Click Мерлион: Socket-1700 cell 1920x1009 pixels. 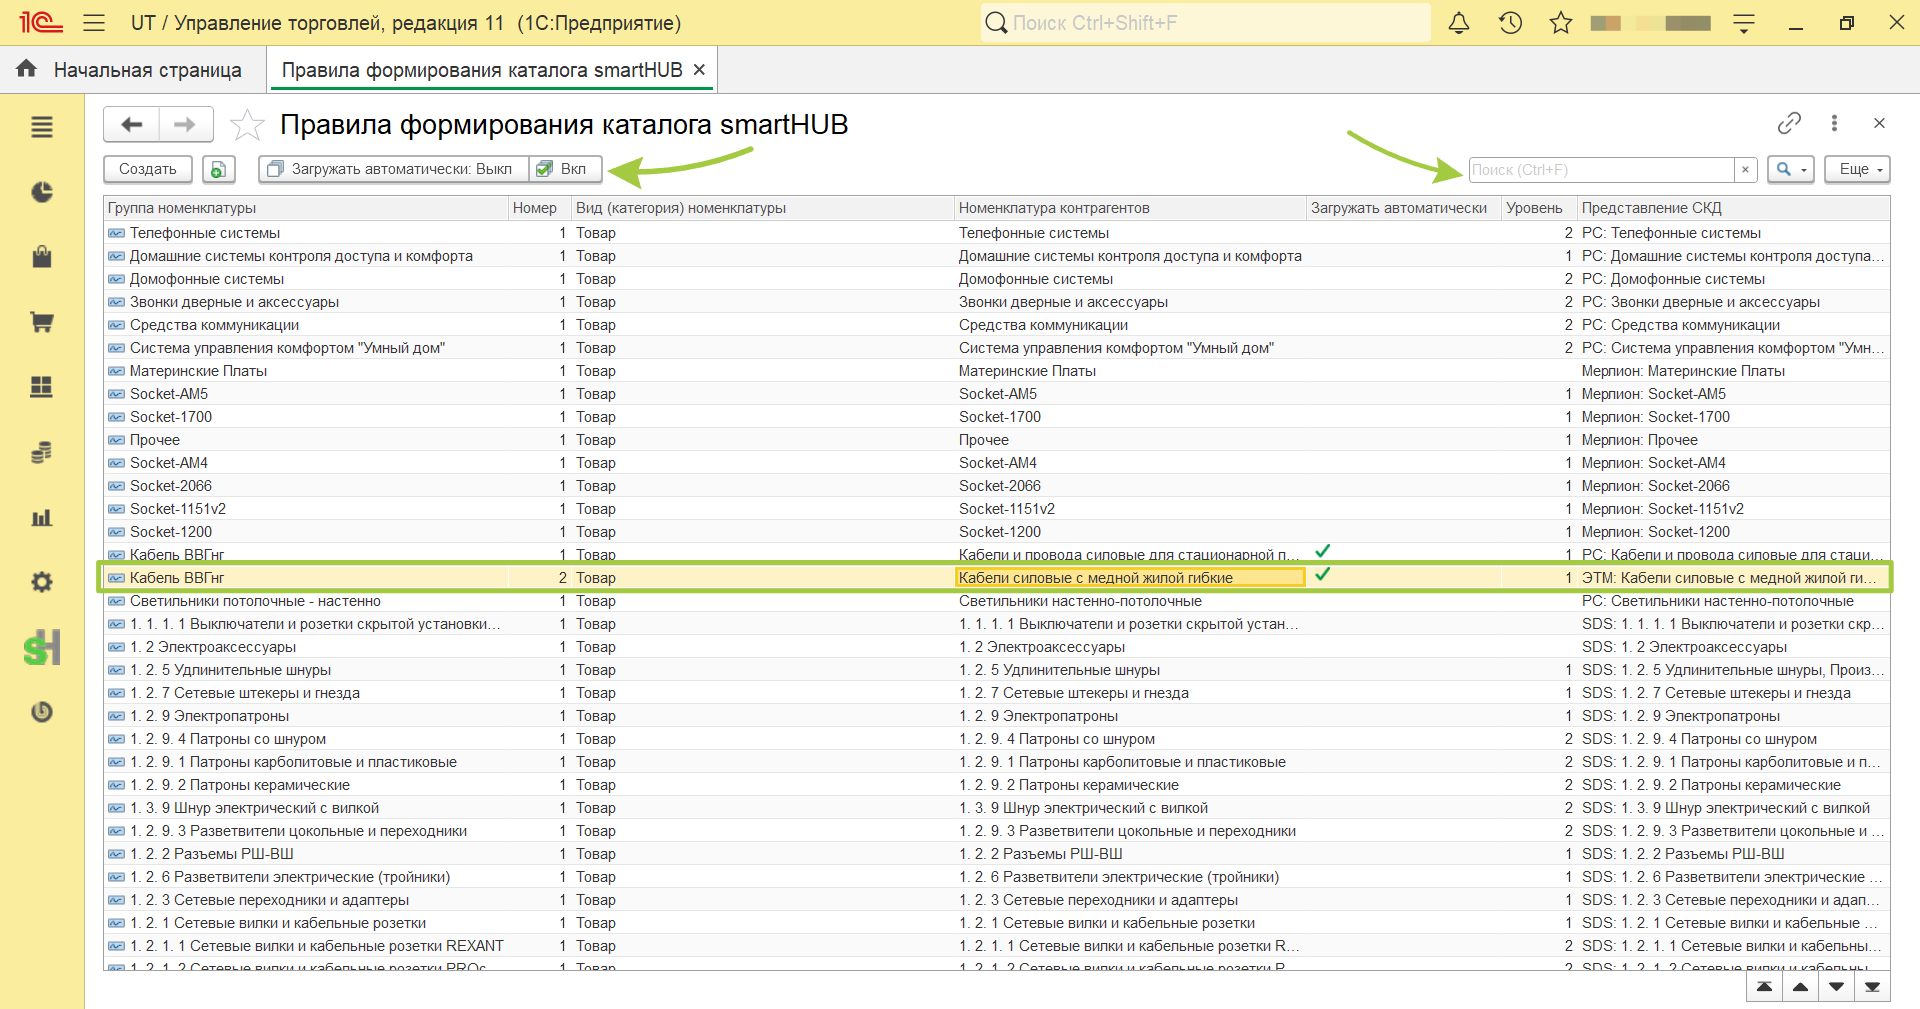(1733, 417)
